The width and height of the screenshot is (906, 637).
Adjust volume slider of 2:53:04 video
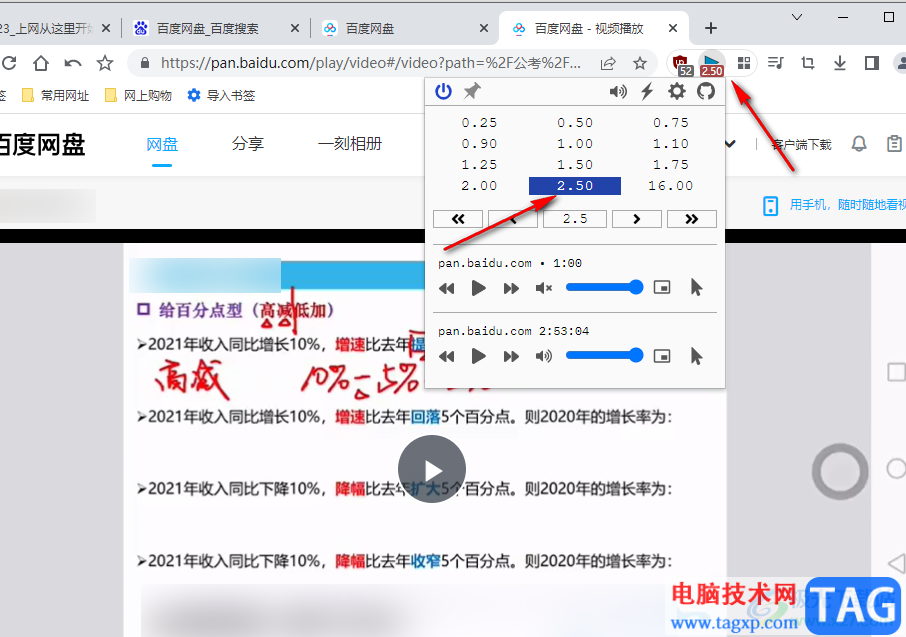(x=604, y=355)
